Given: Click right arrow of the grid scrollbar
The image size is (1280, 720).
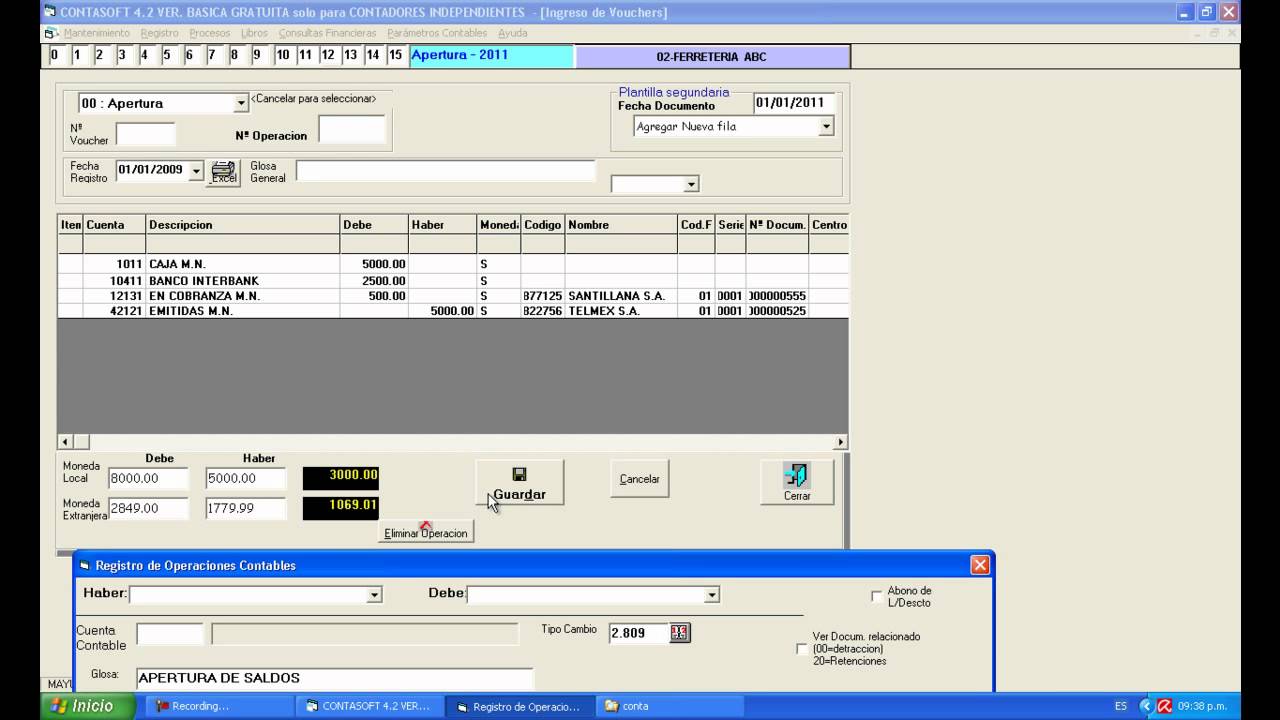Looking at the screenshot, I should pos(840,441).
